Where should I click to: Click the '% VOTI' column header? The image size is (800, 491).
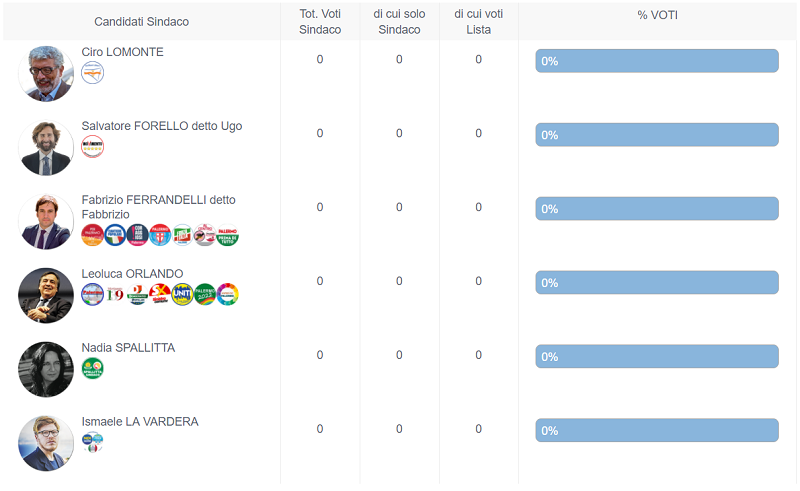657,15
